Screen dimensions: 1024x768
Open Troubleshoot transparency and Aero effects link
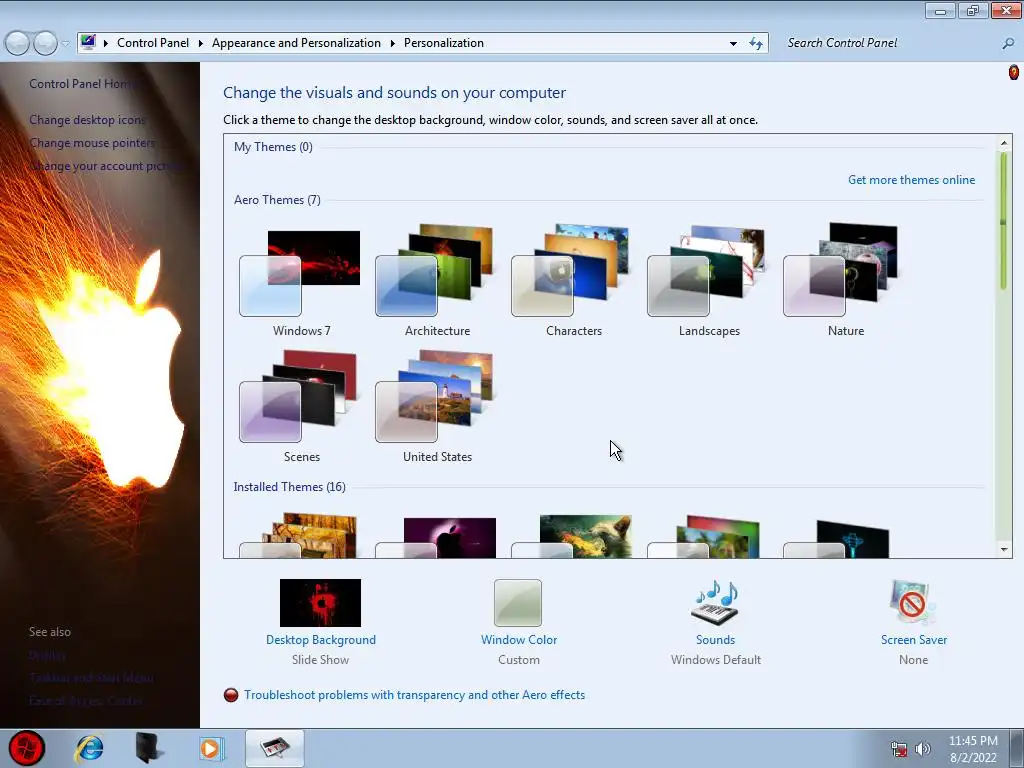click(x=415, y=695)
